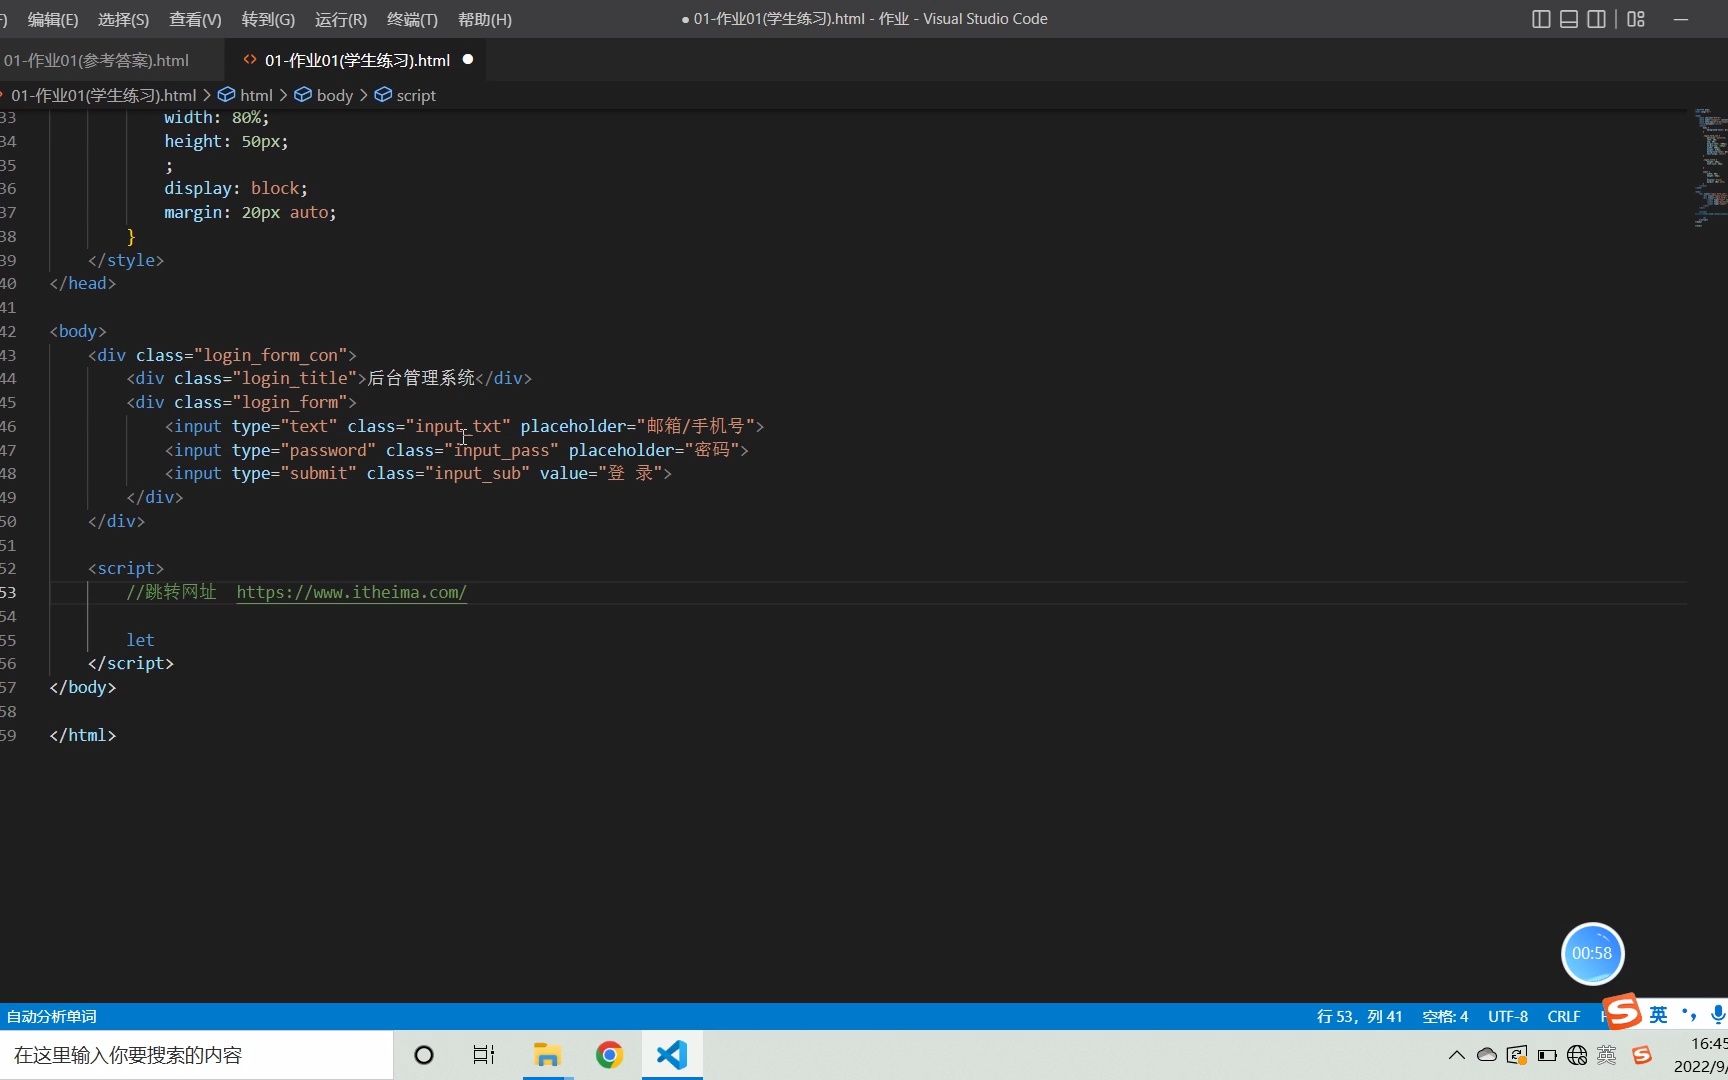Click the HTML file icon on the 学生练习 tab
The width and height of the screenshot is (1728, 1080).
click(x=250, y=60)
